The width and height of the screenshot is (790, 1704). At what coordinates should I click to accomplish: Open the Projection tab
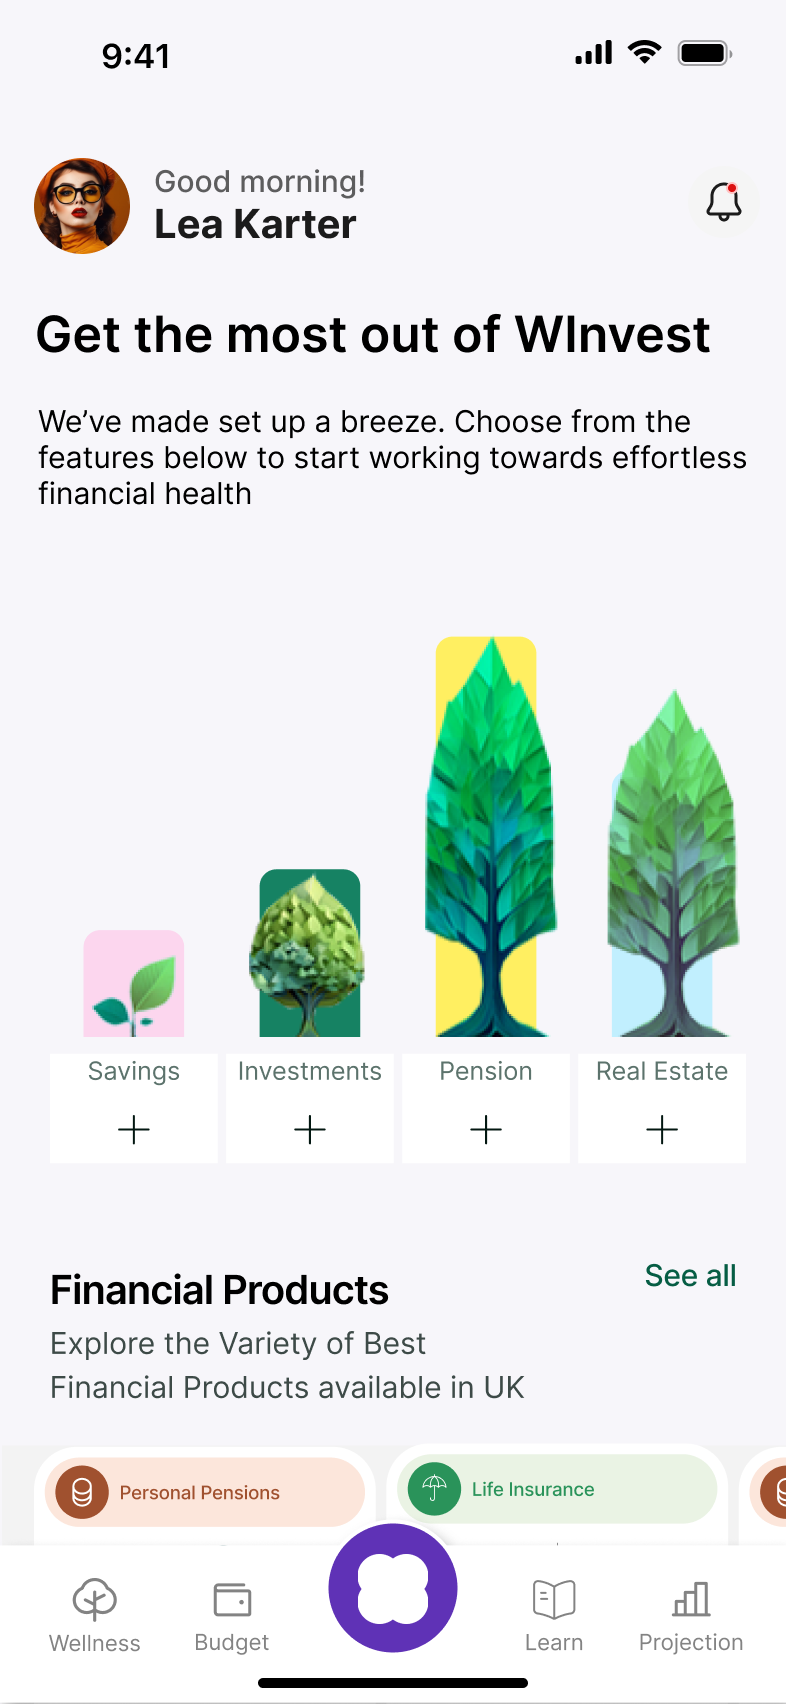click(691, 1614)
